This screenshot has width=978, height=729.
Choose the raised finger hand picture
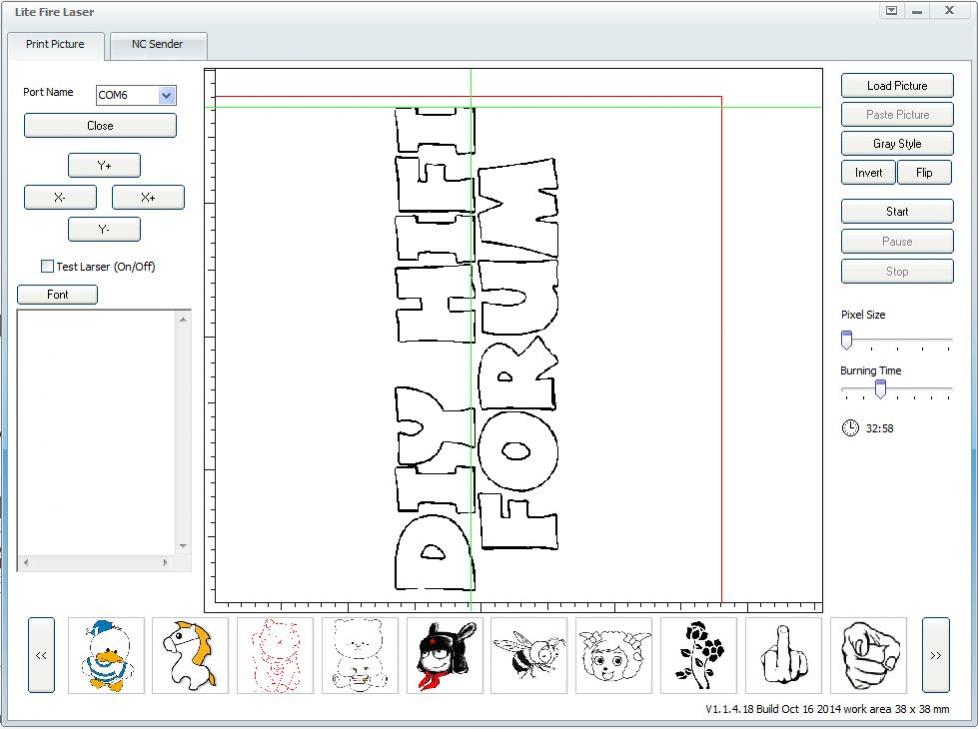tap(783, 655)
